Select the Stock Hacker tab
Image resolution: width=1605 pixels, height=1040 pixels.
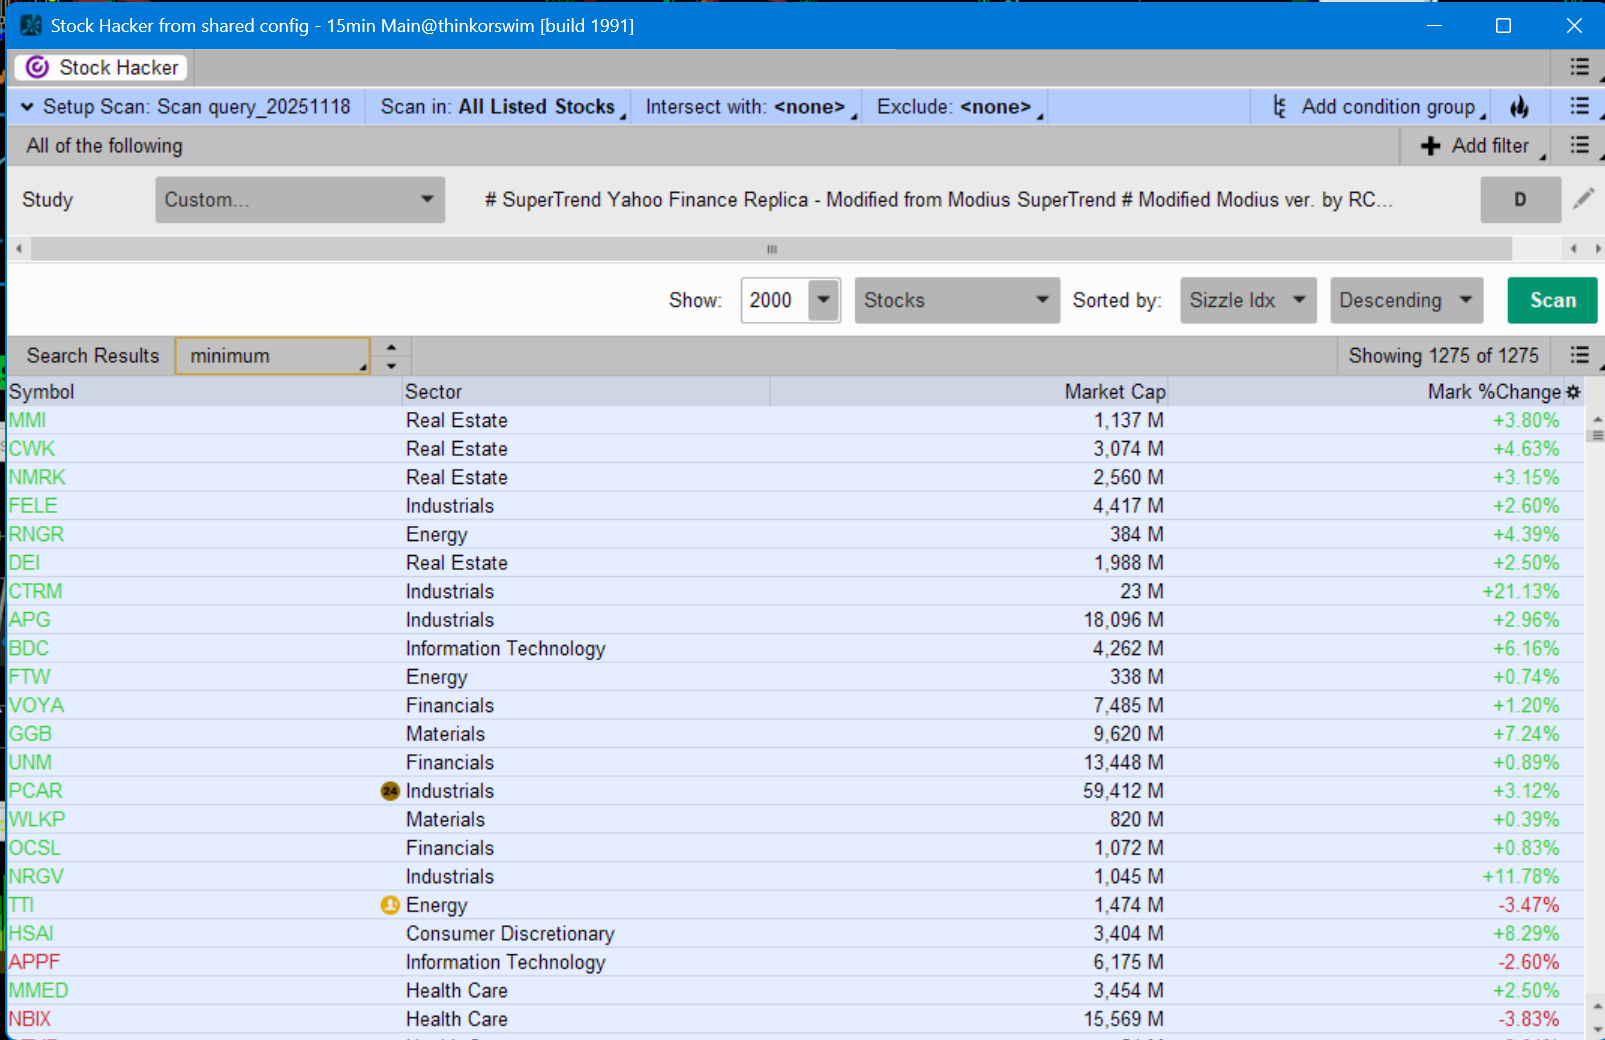(x=102, y=67)
